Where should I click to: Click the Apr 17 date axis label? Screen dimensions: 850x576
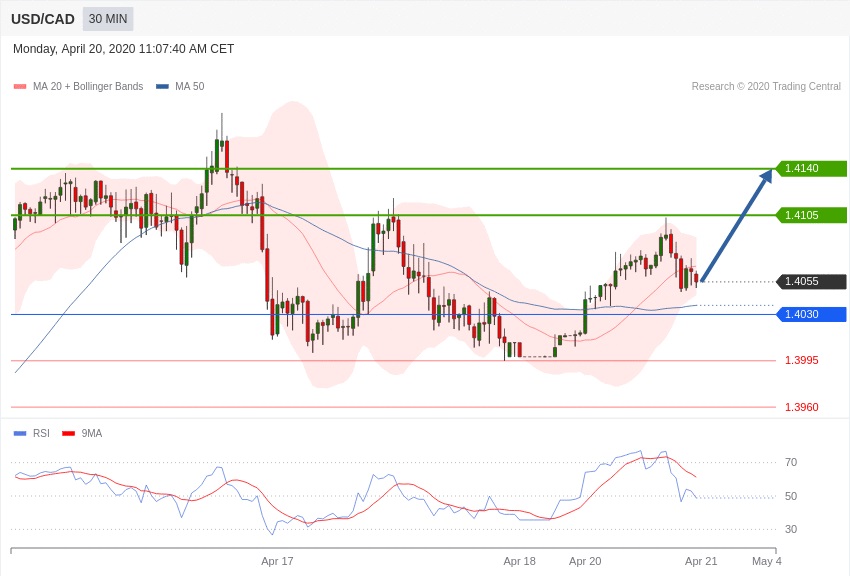pos(277,561)
